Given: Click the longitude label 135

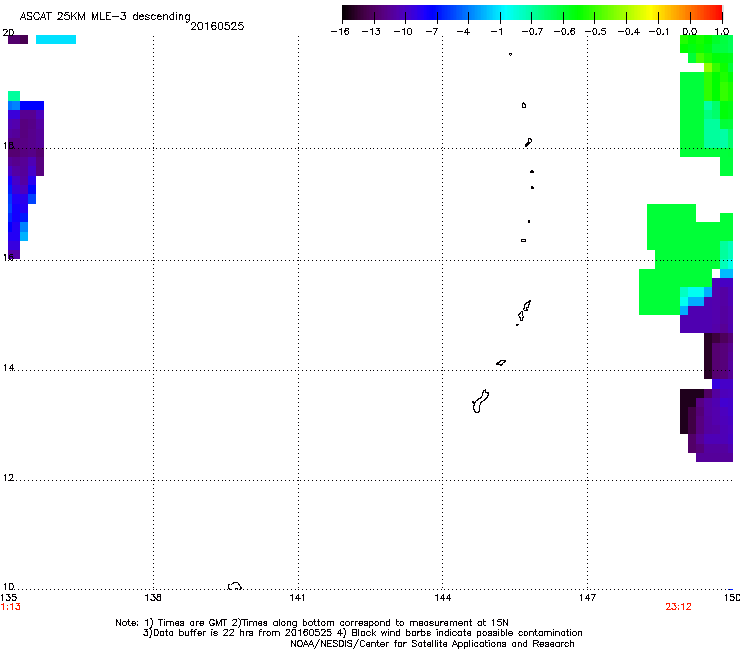Looking at the screenshot, I should 8,598.
